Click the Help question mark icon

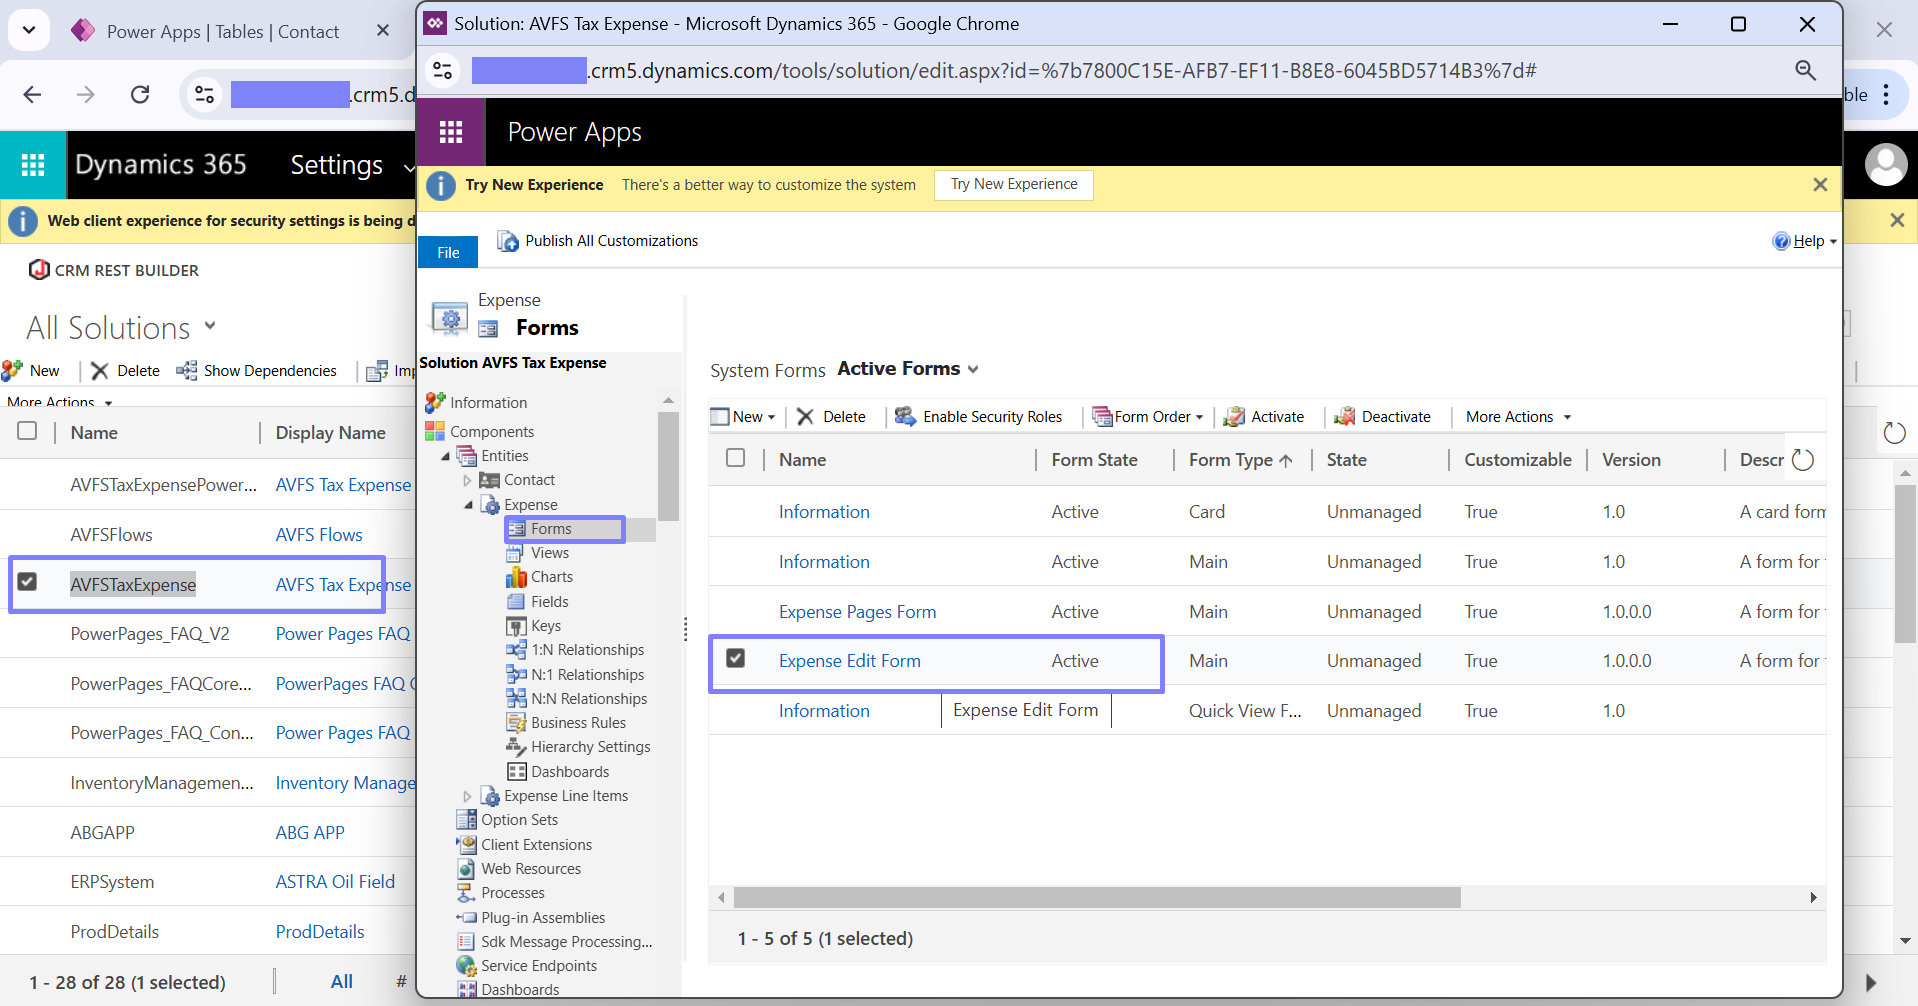(x=1781, y=241)
